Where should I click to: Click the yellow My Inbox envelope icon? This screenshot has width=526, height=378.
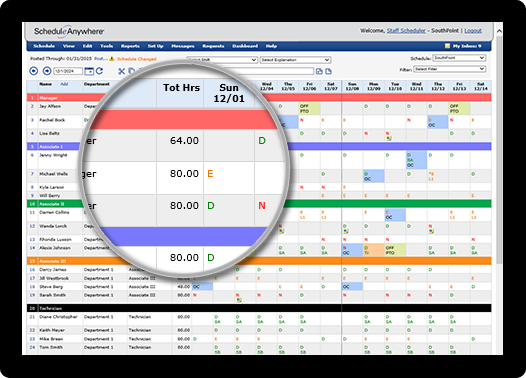pos(447,46)
